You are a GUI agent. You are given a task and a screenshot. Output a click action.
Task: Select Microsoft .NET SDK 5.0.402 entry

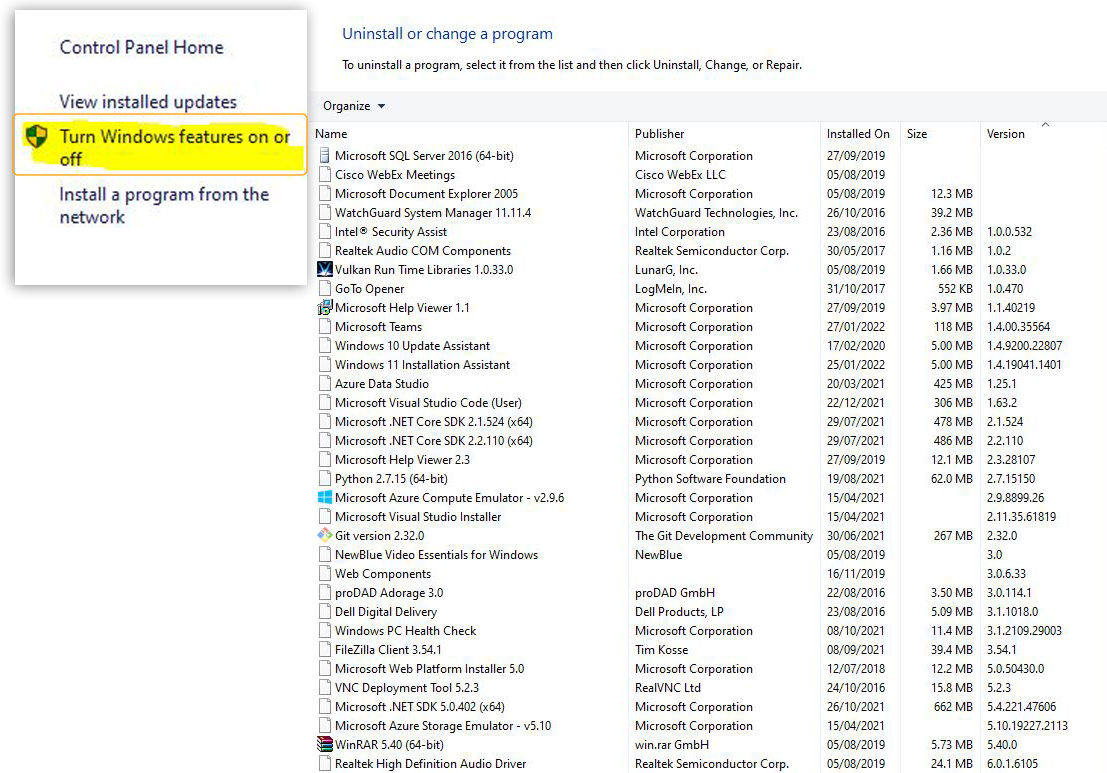point(419,707)
